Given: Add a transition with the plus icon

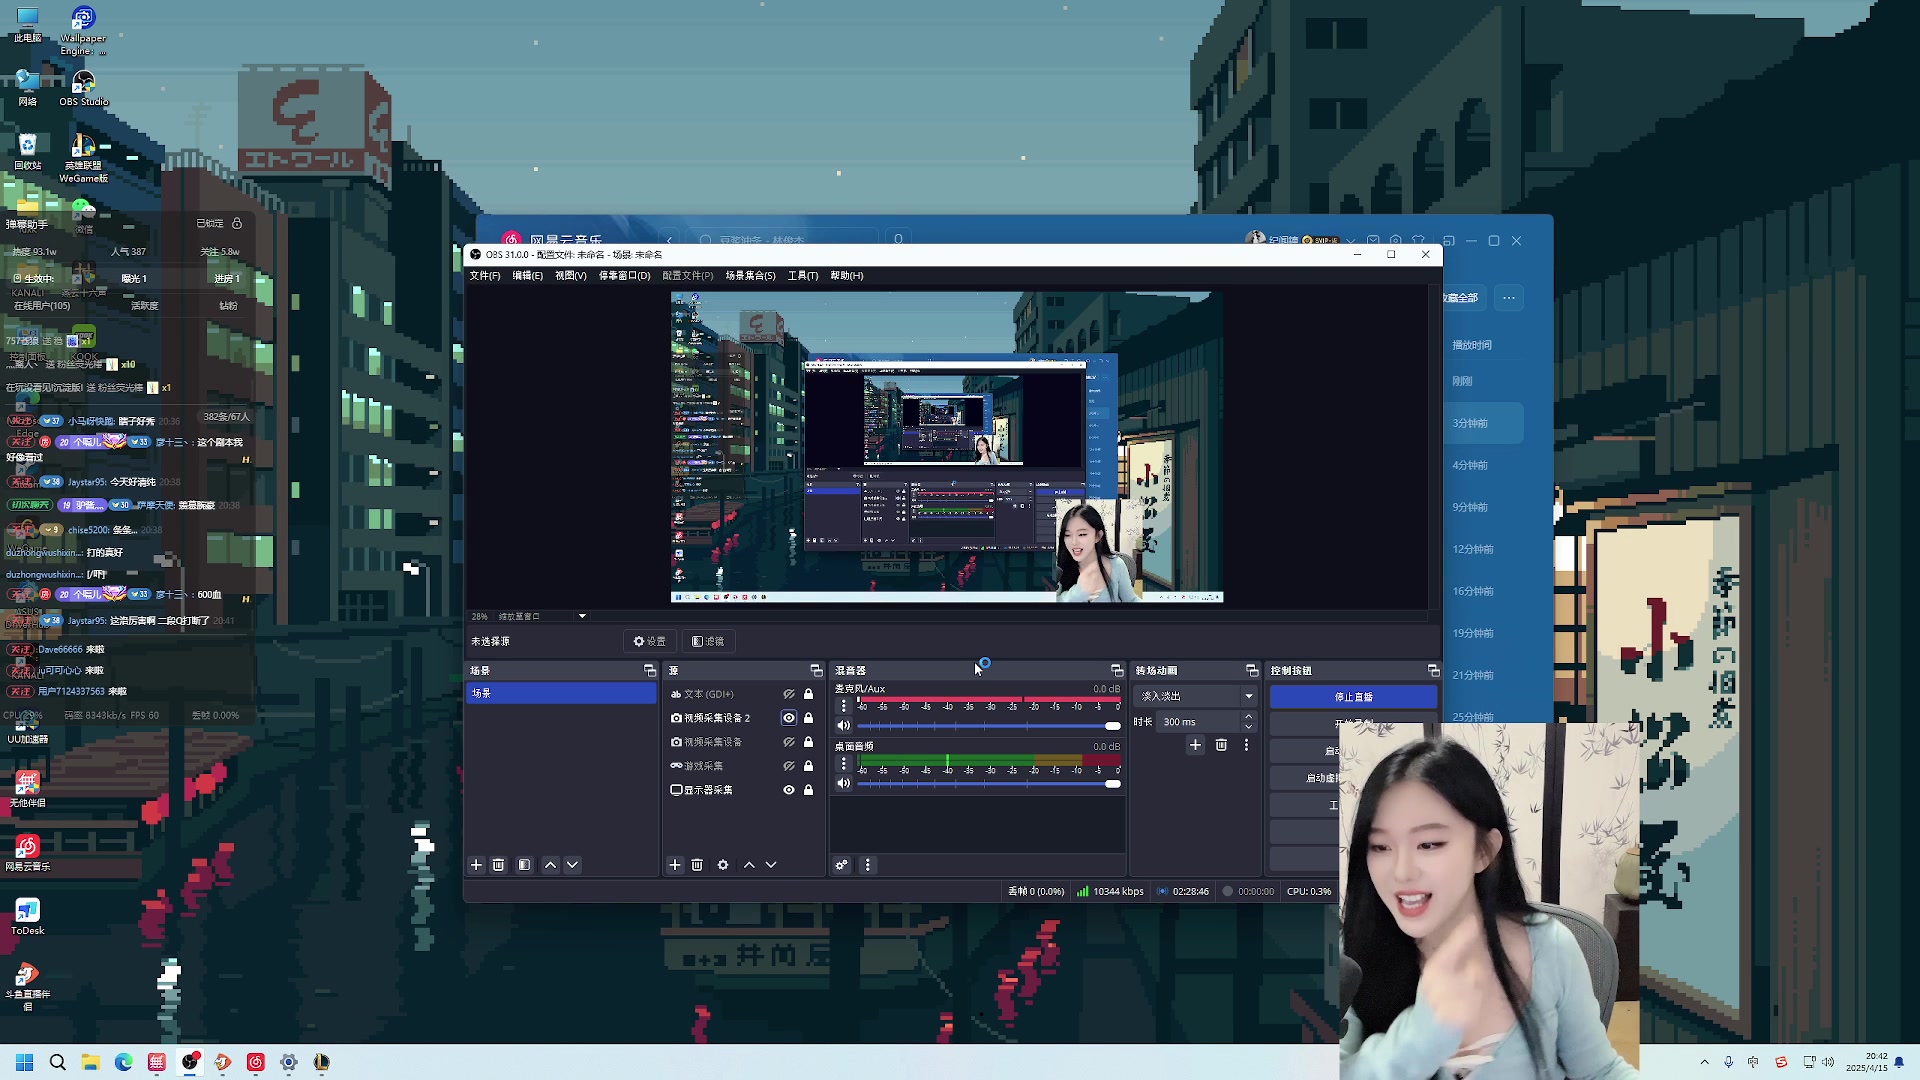Looking at the screenshot, I should point(1195,745).
